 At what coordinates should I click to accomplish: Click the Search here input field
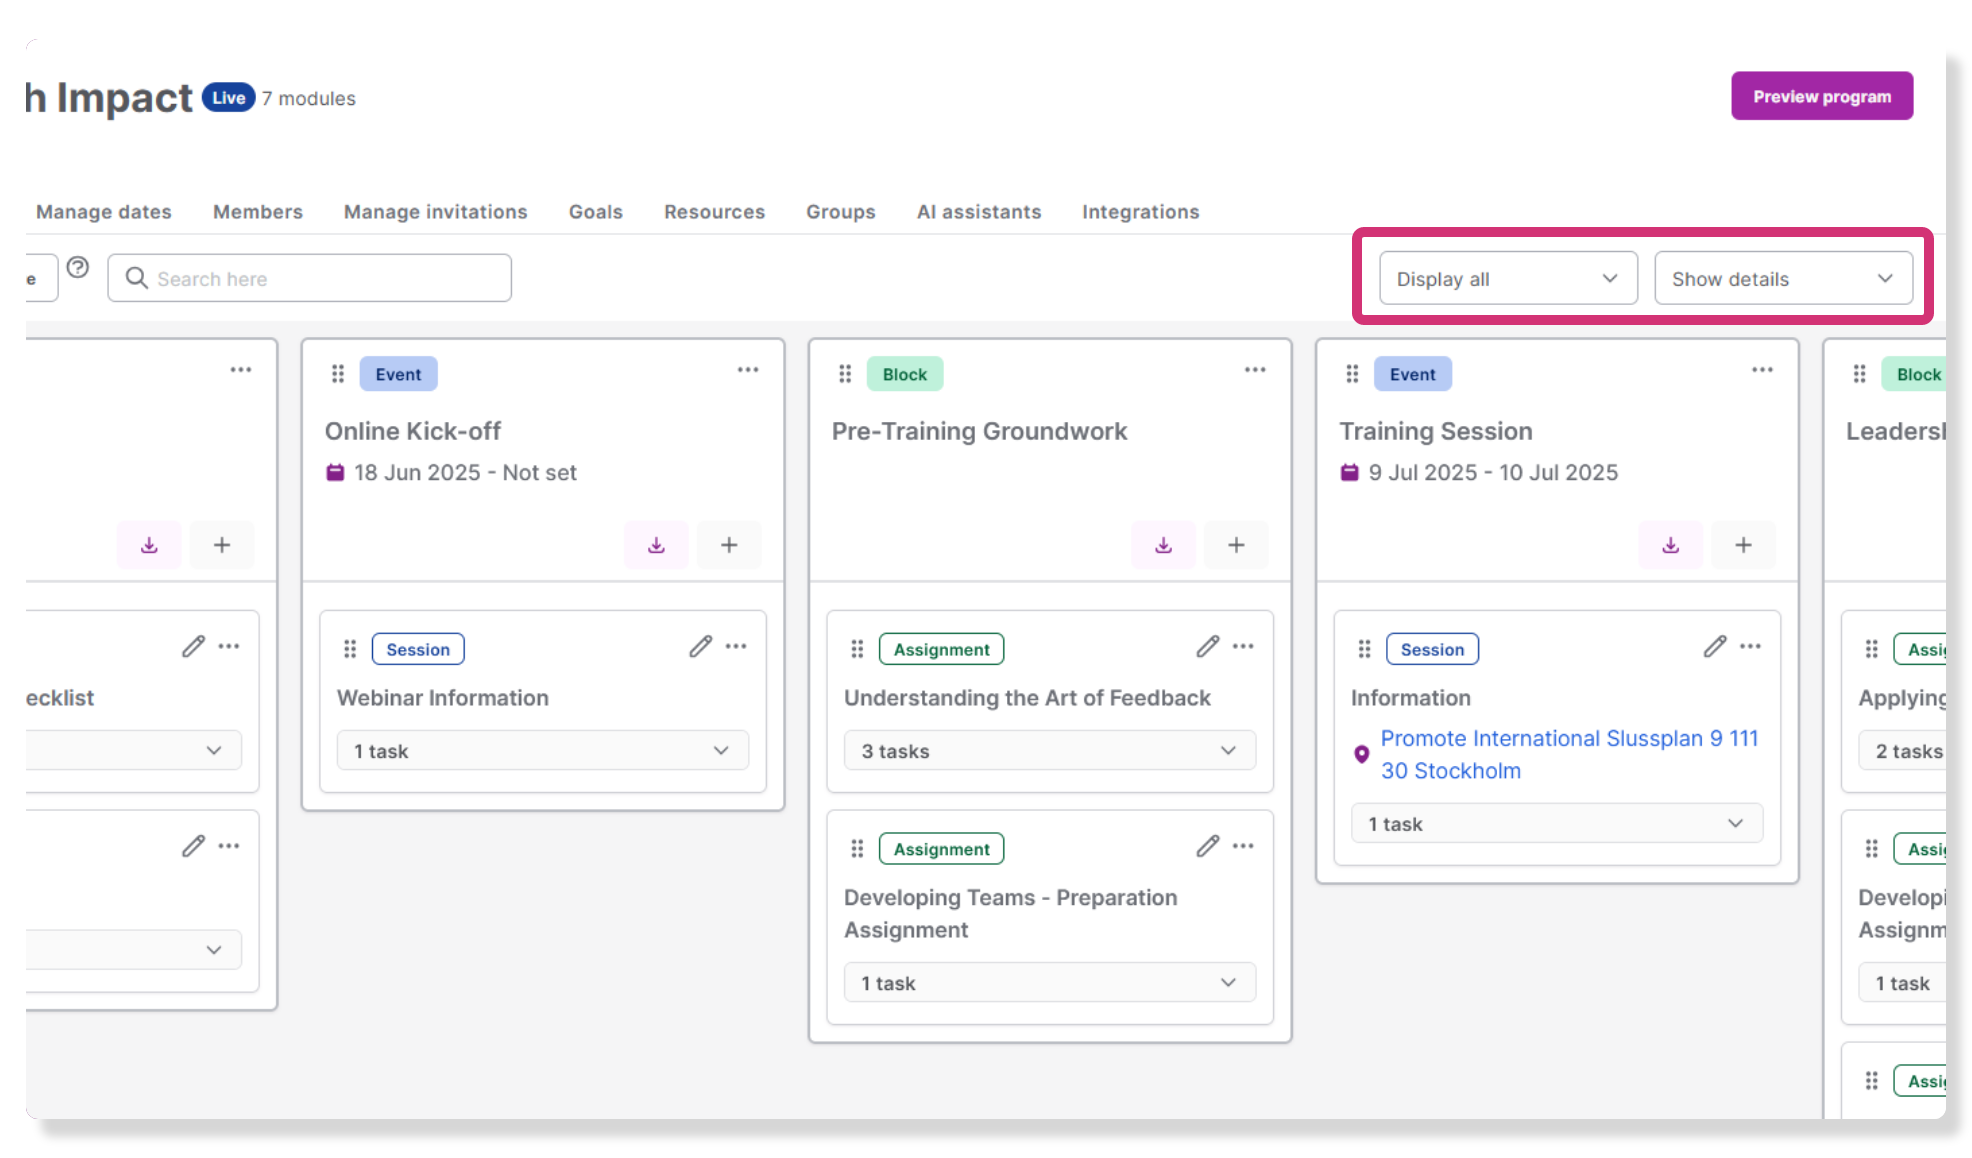click(310, 278)
